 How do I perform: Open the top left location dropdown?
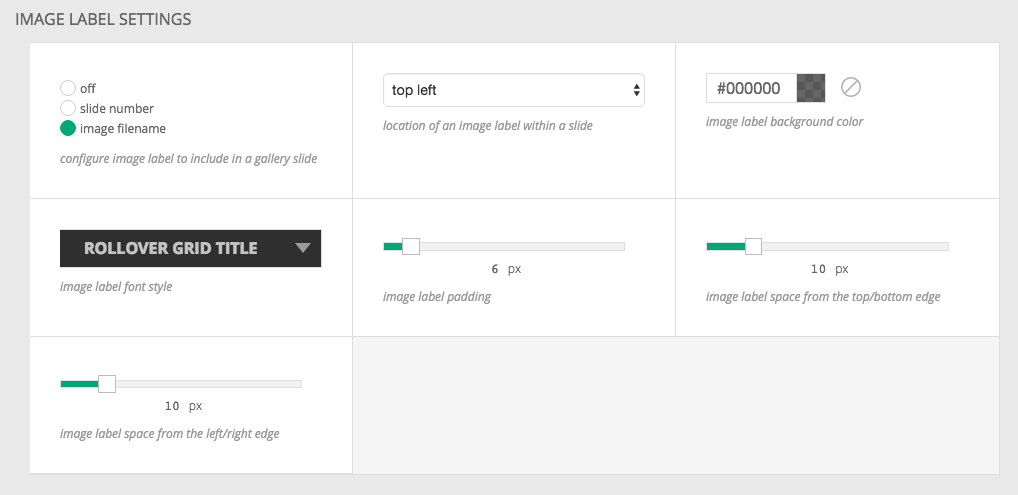click(x=514, y=90)
